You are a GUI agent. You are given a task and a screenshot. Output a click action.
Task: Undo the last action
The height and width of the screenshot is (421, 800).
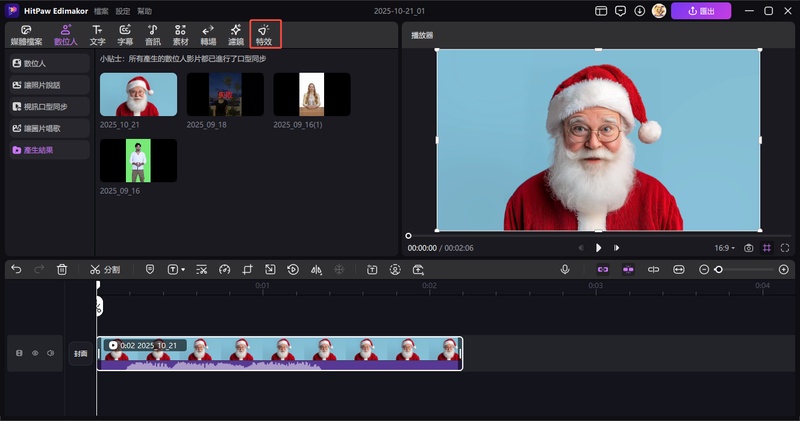coord(16,269)
